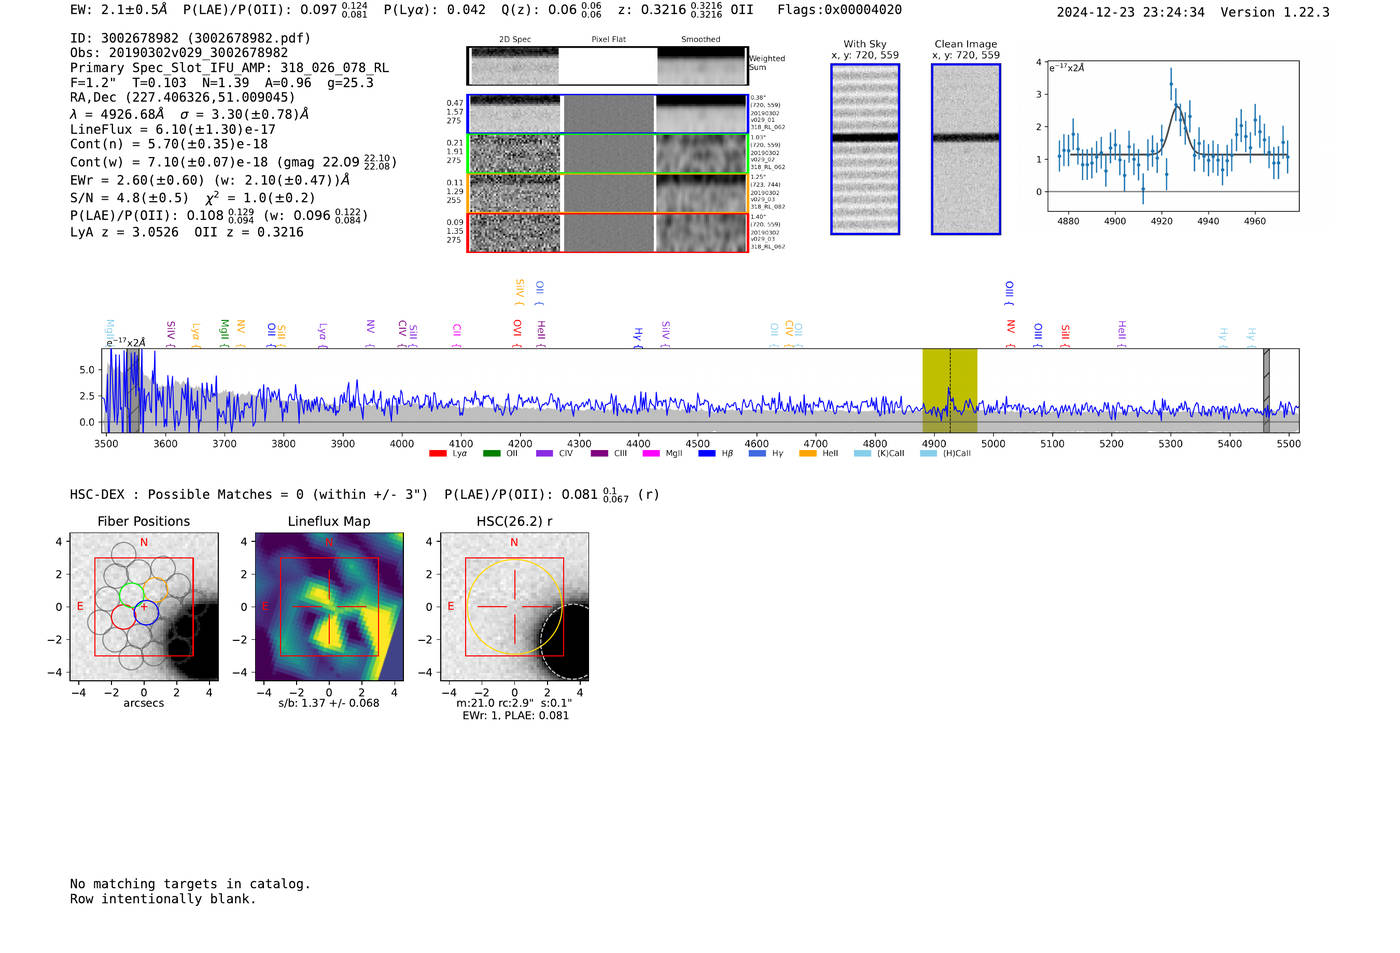Click the Hγ legend swatch

757,454
